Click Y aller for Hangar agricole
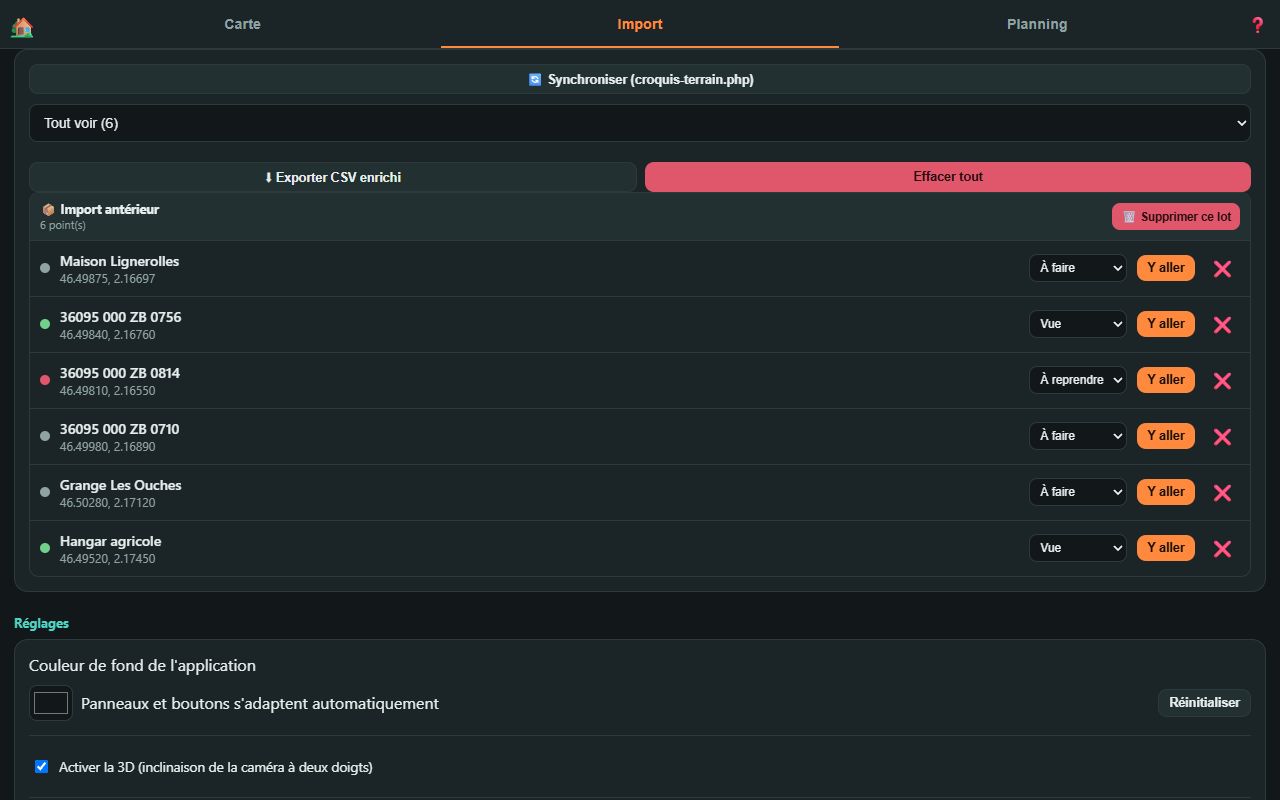The height and width of the screenshot is (800, 1280). (x=1166, y=548)
